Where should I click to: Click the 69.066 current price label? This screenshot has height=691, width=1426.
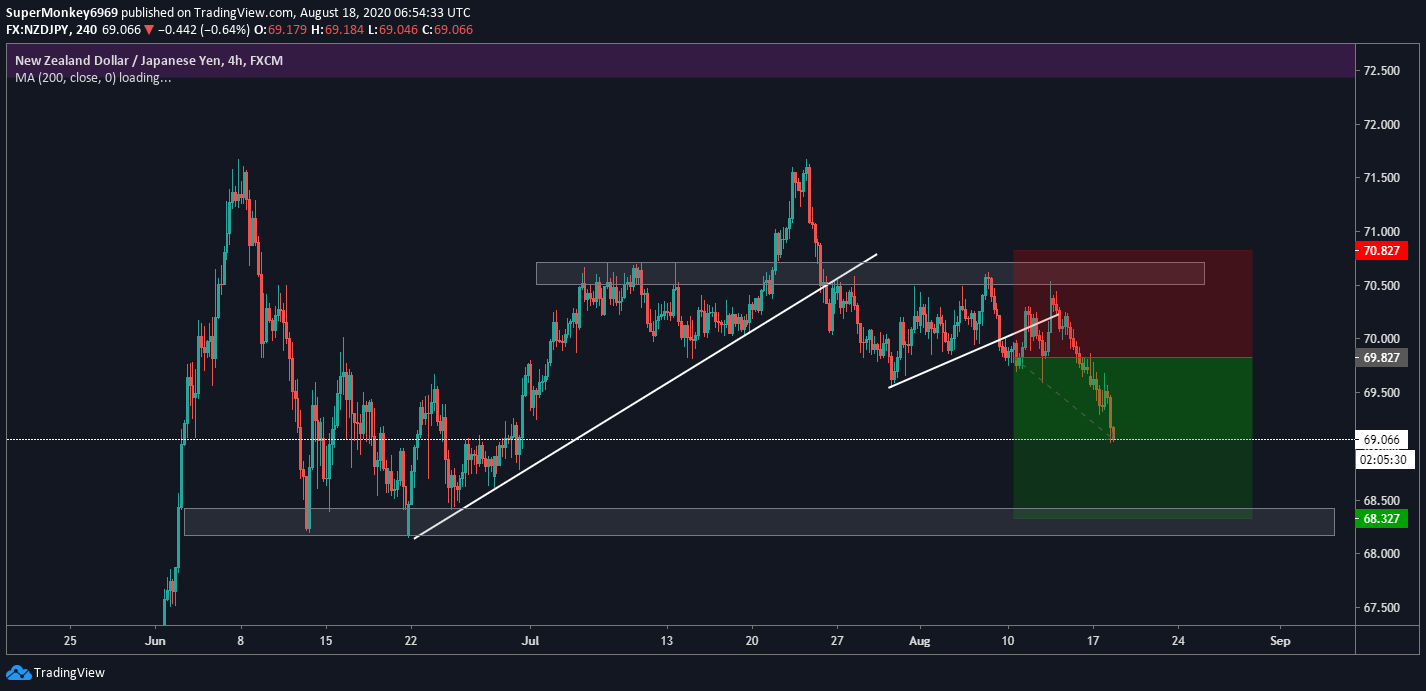point(1381,439)
